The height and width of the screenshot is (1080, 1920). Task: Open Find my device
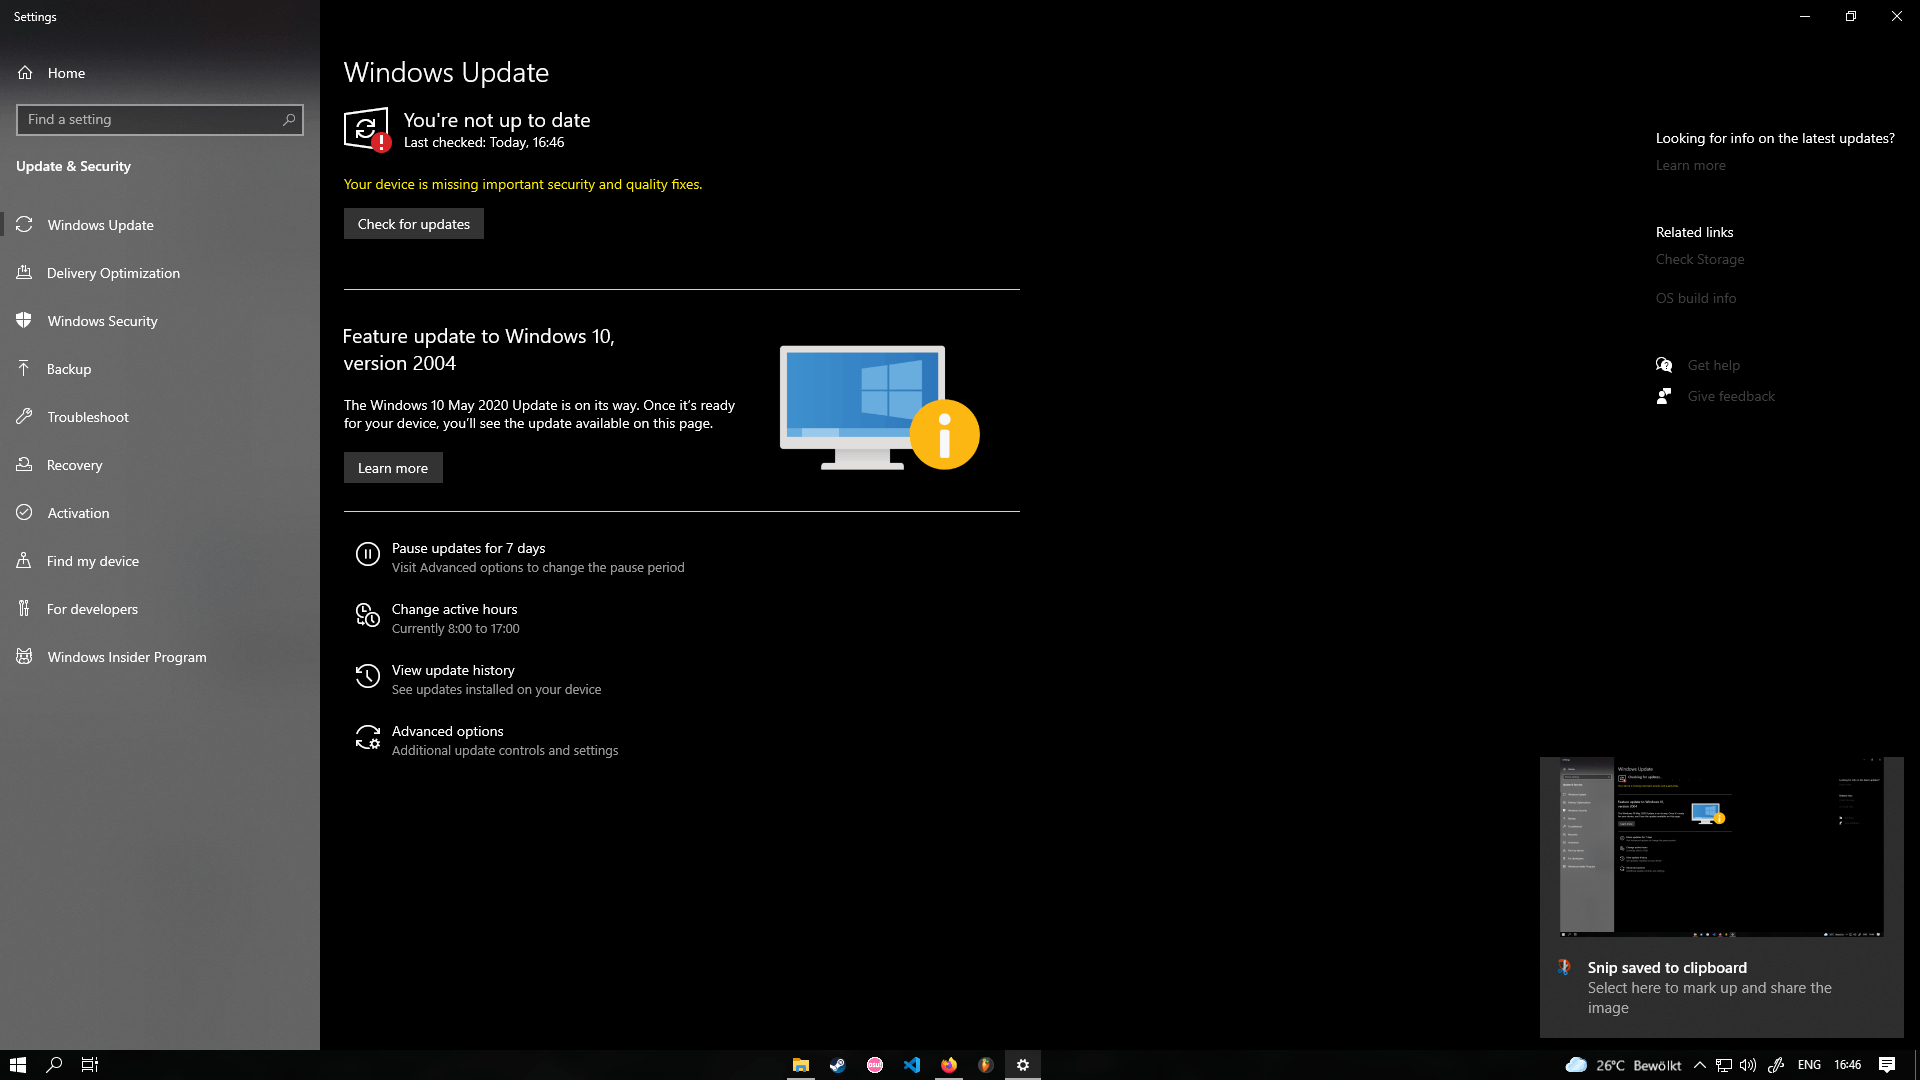pyautogui.click(x=93, y=560)
